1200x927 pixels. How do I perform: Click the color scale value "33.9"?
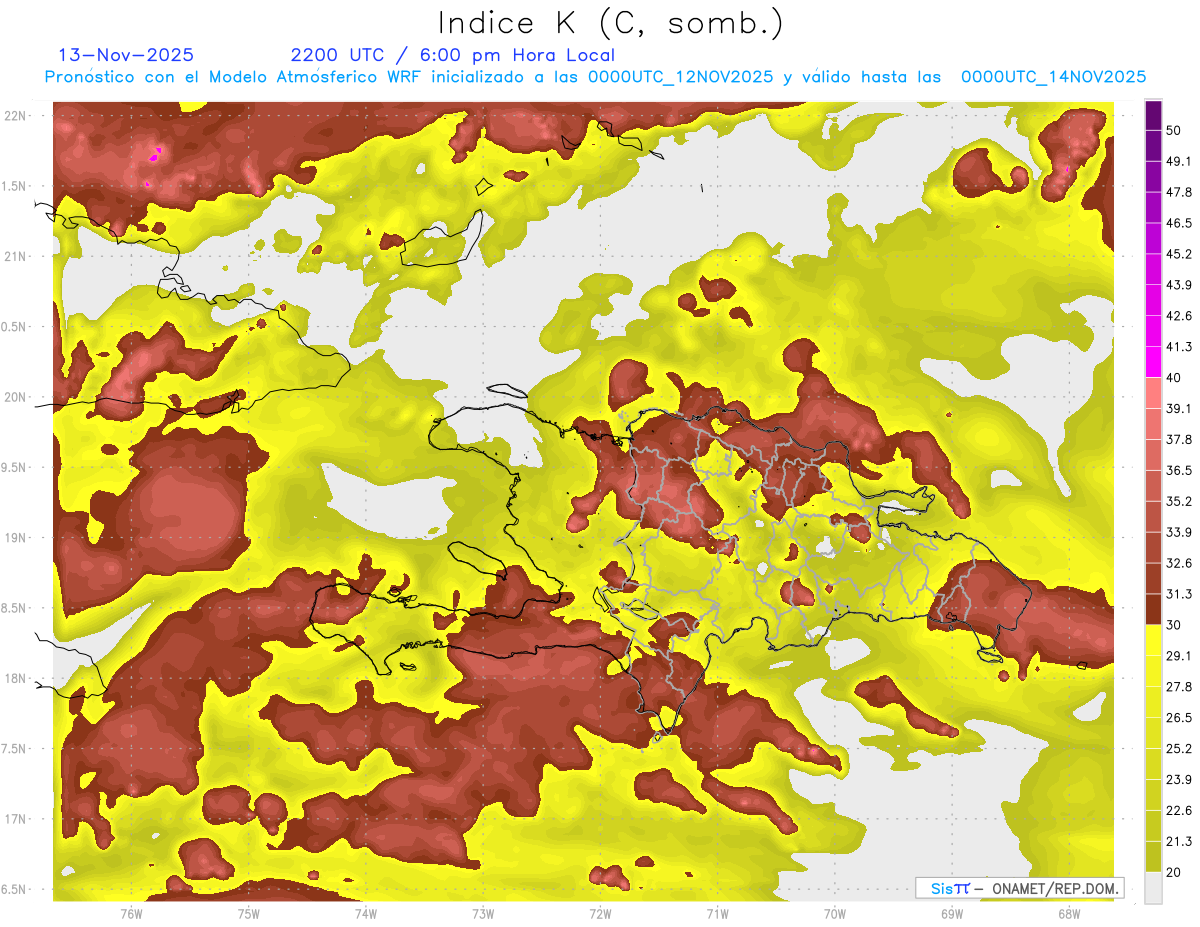pyautogui.click(x=1179, y=532)
